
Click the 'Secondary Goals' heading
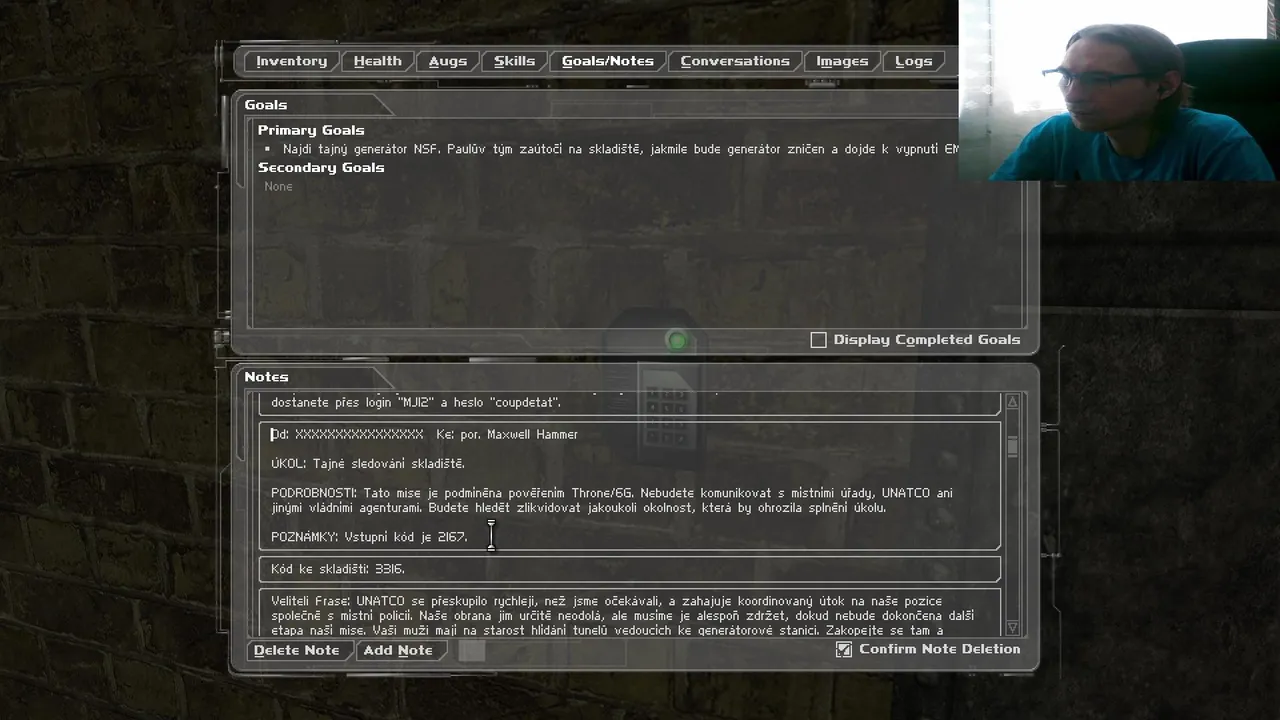click(x=321, y=167)
